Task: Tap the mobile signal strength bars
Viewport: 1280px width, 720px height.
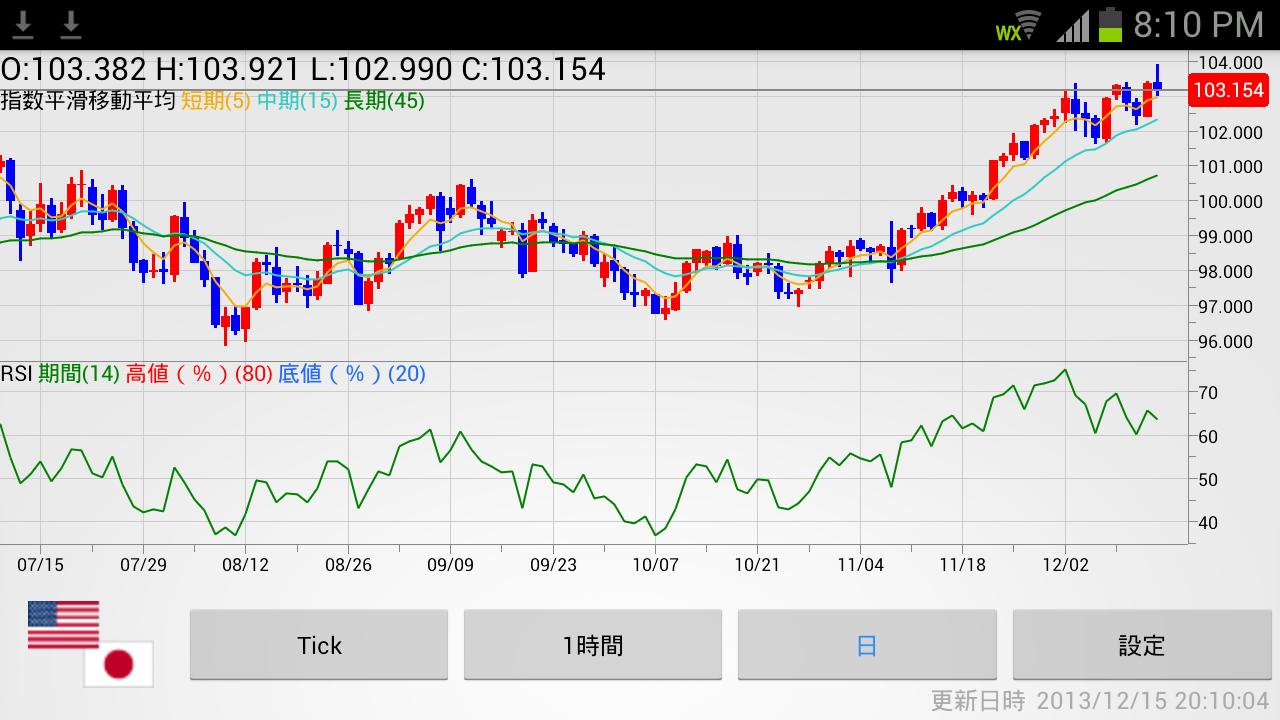Action: pos(1073,26)
